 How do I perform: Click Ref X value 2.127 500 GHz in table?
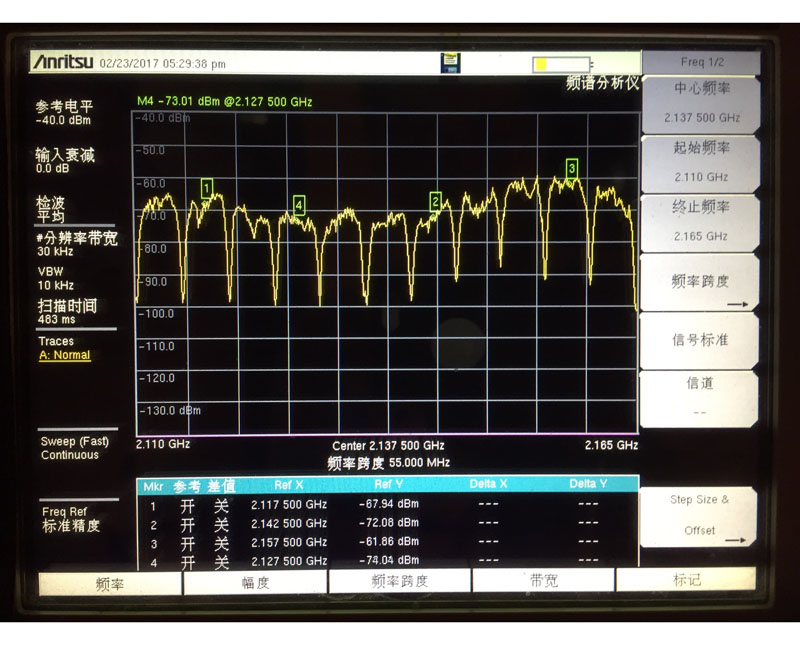(x=289, y=561)
